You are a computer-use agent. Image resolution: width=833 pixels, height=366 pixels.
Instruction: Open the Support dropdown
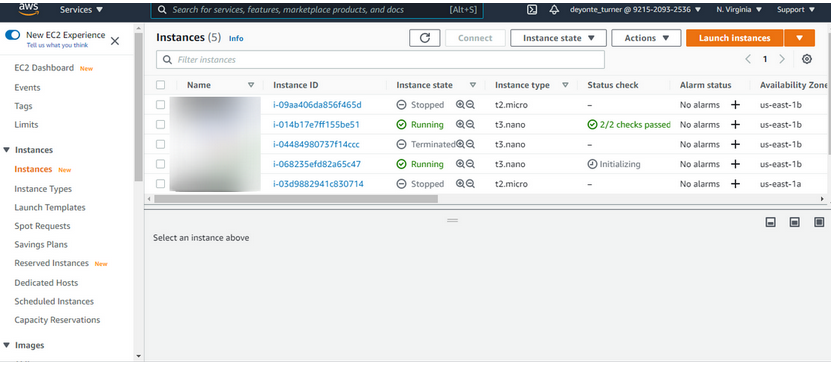coord(796,10)
